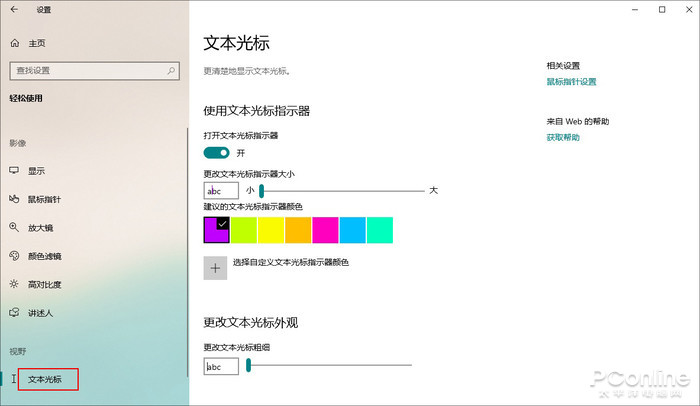Click the back arrow in the title bar
Screen dimensions: 700x406
[x=13, y=9]
